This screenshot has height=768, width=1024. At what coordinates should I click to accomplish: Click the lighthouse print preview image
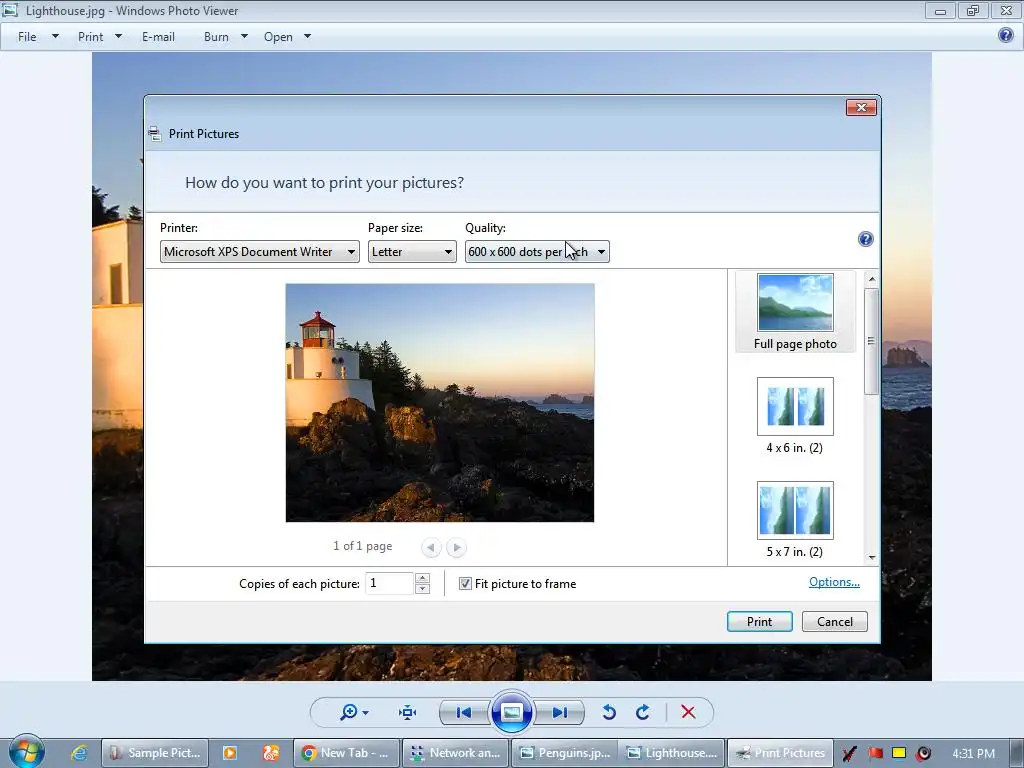tap(440, 403)
